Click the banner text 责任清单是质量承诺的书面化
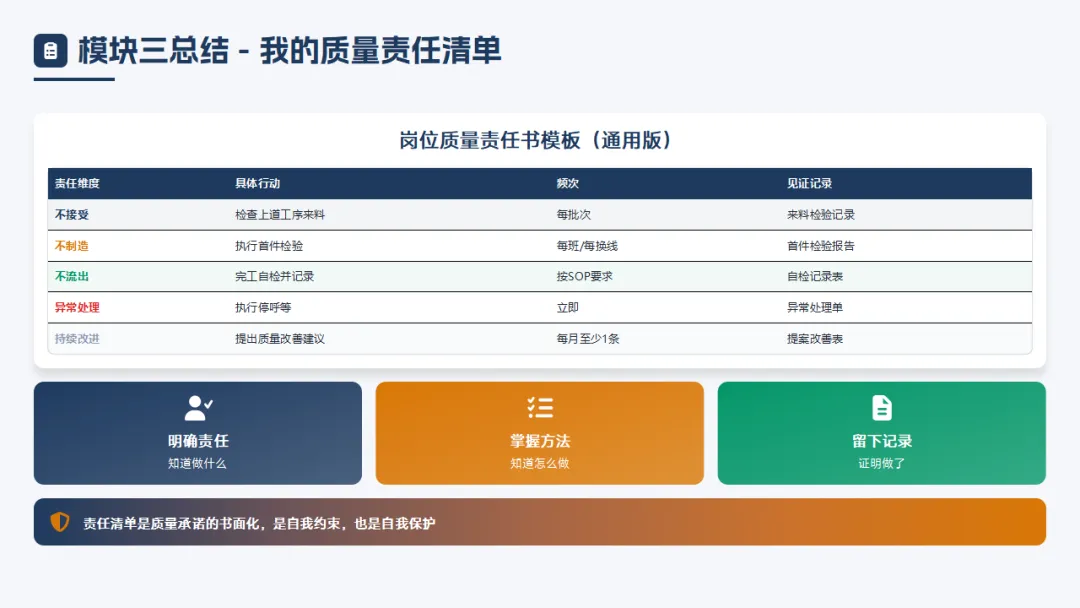This screenshot has height=608, width=1080. (171, 523)
